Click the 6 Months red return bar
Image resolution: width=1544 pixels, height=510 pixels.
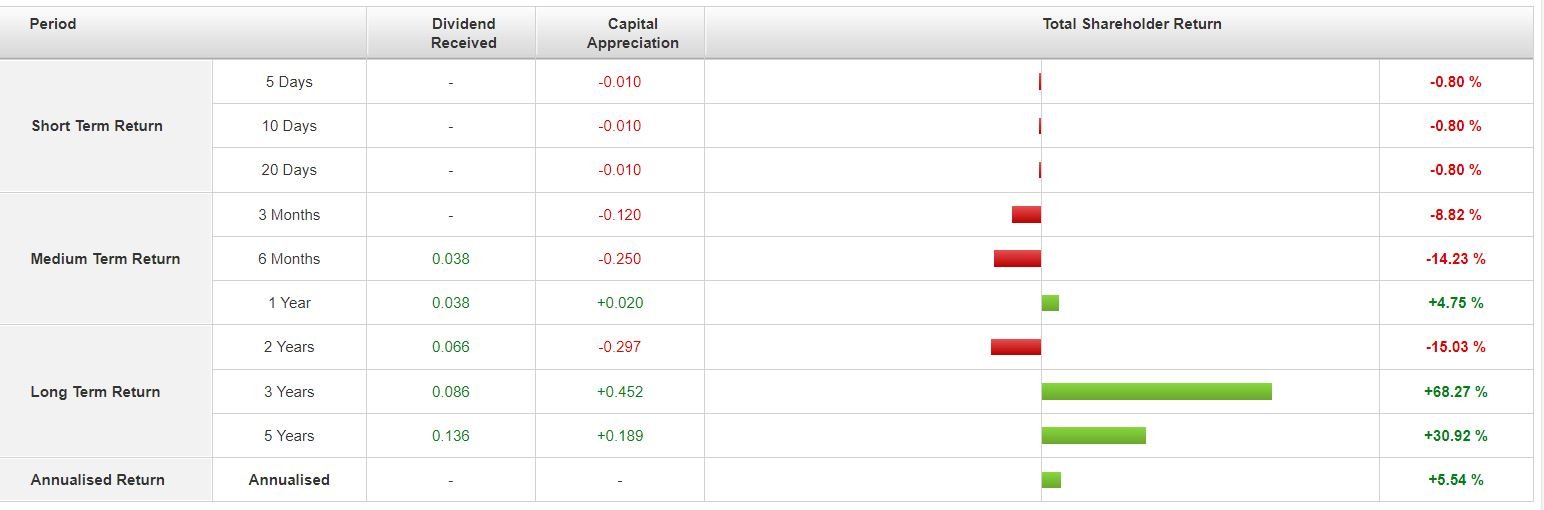click(x=1017, y=258)
